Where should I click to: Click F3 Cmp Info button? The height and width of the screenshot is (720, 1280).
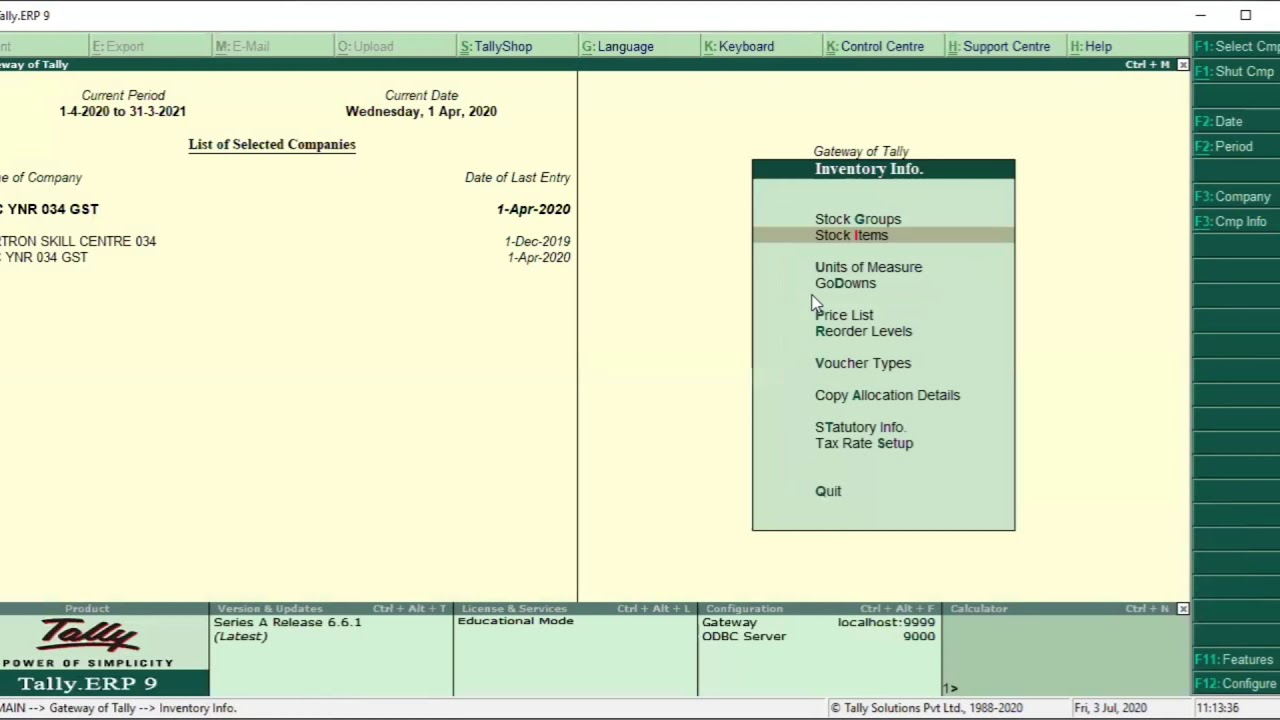pyautogui.click(x=1236, y=221)
